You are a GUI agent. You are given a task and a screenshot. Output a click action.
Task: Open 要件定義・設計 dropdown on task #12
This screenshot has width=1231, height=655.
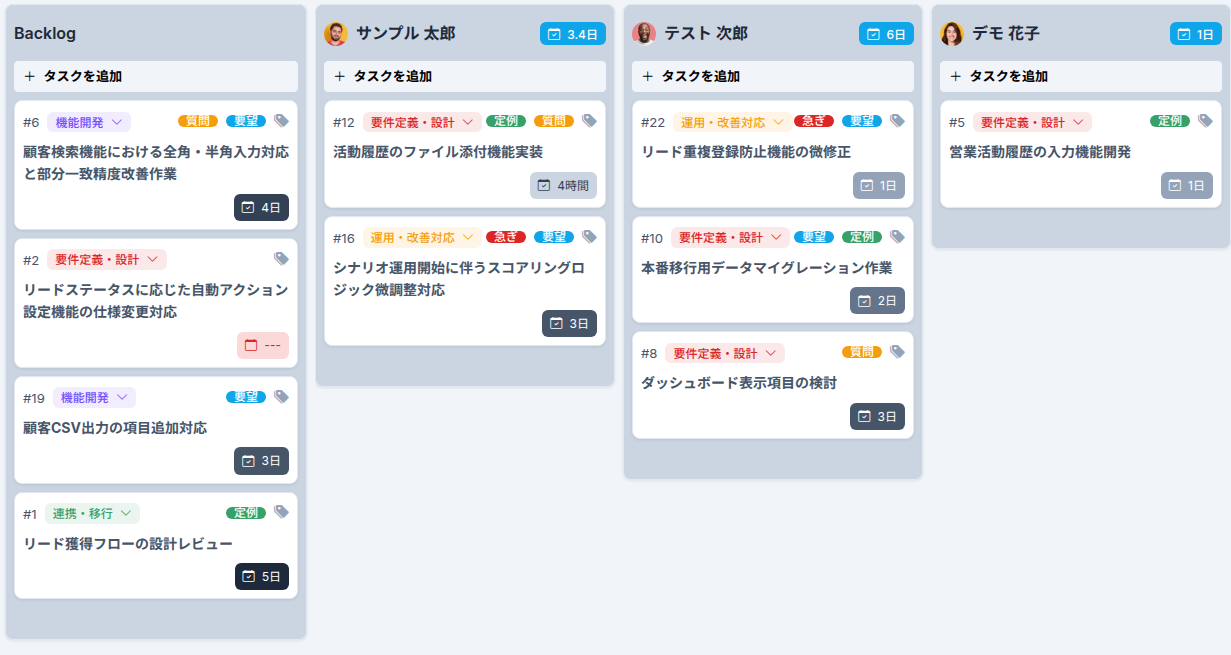423,122
